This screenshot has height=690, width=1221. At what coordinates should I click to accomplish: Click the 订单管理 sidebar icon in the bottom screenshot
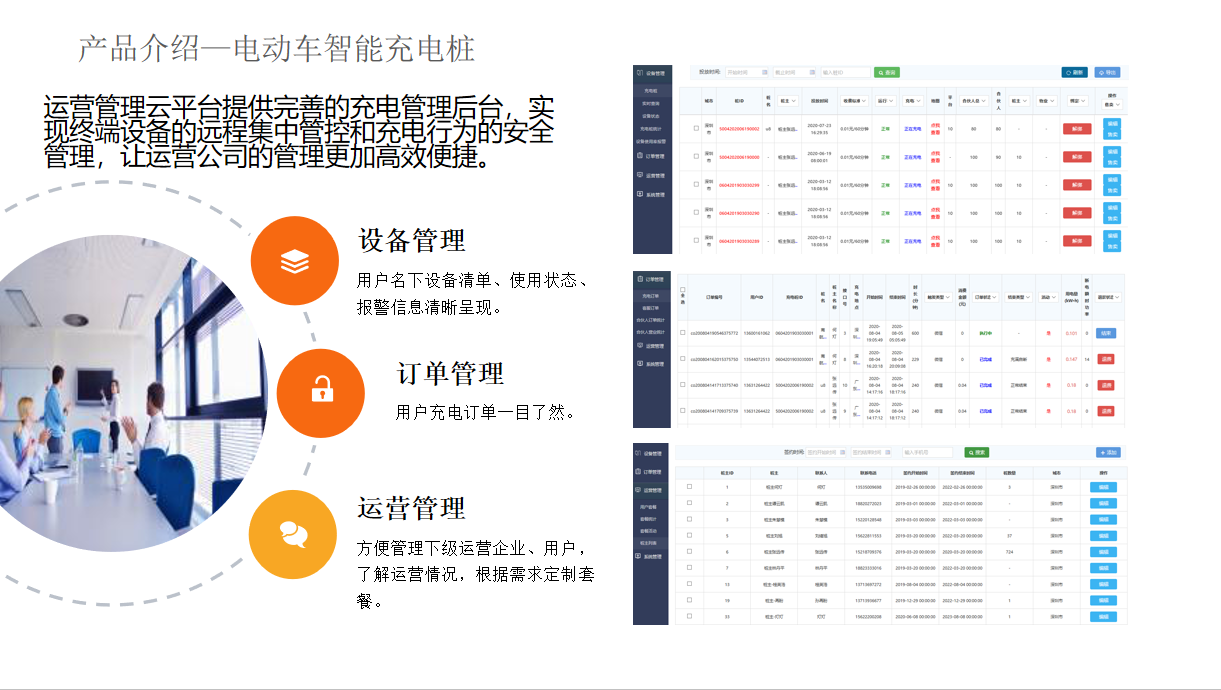[640, 471]
